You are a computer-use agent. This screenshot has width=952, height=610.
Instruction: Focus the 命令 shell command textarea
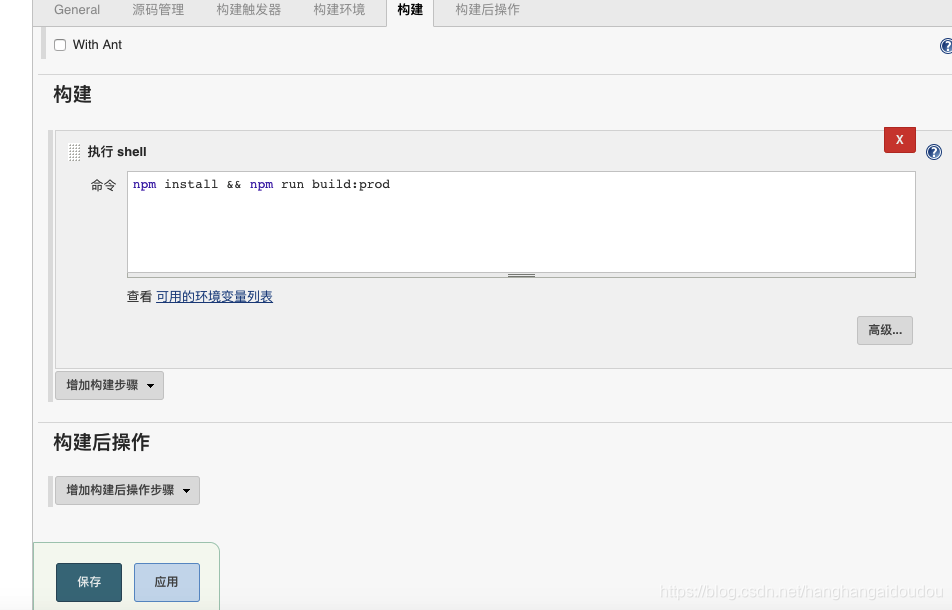pos(521,222)
